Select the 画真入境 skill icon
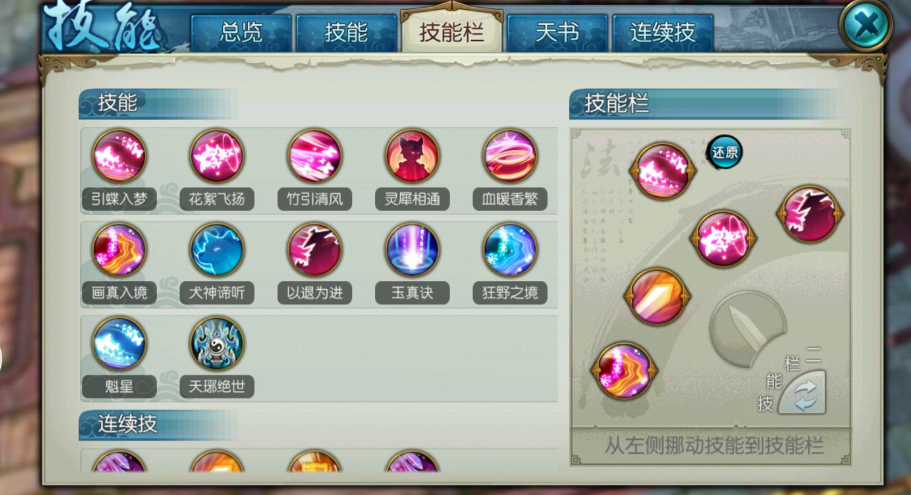911x495 pixels. pos(119,250)
